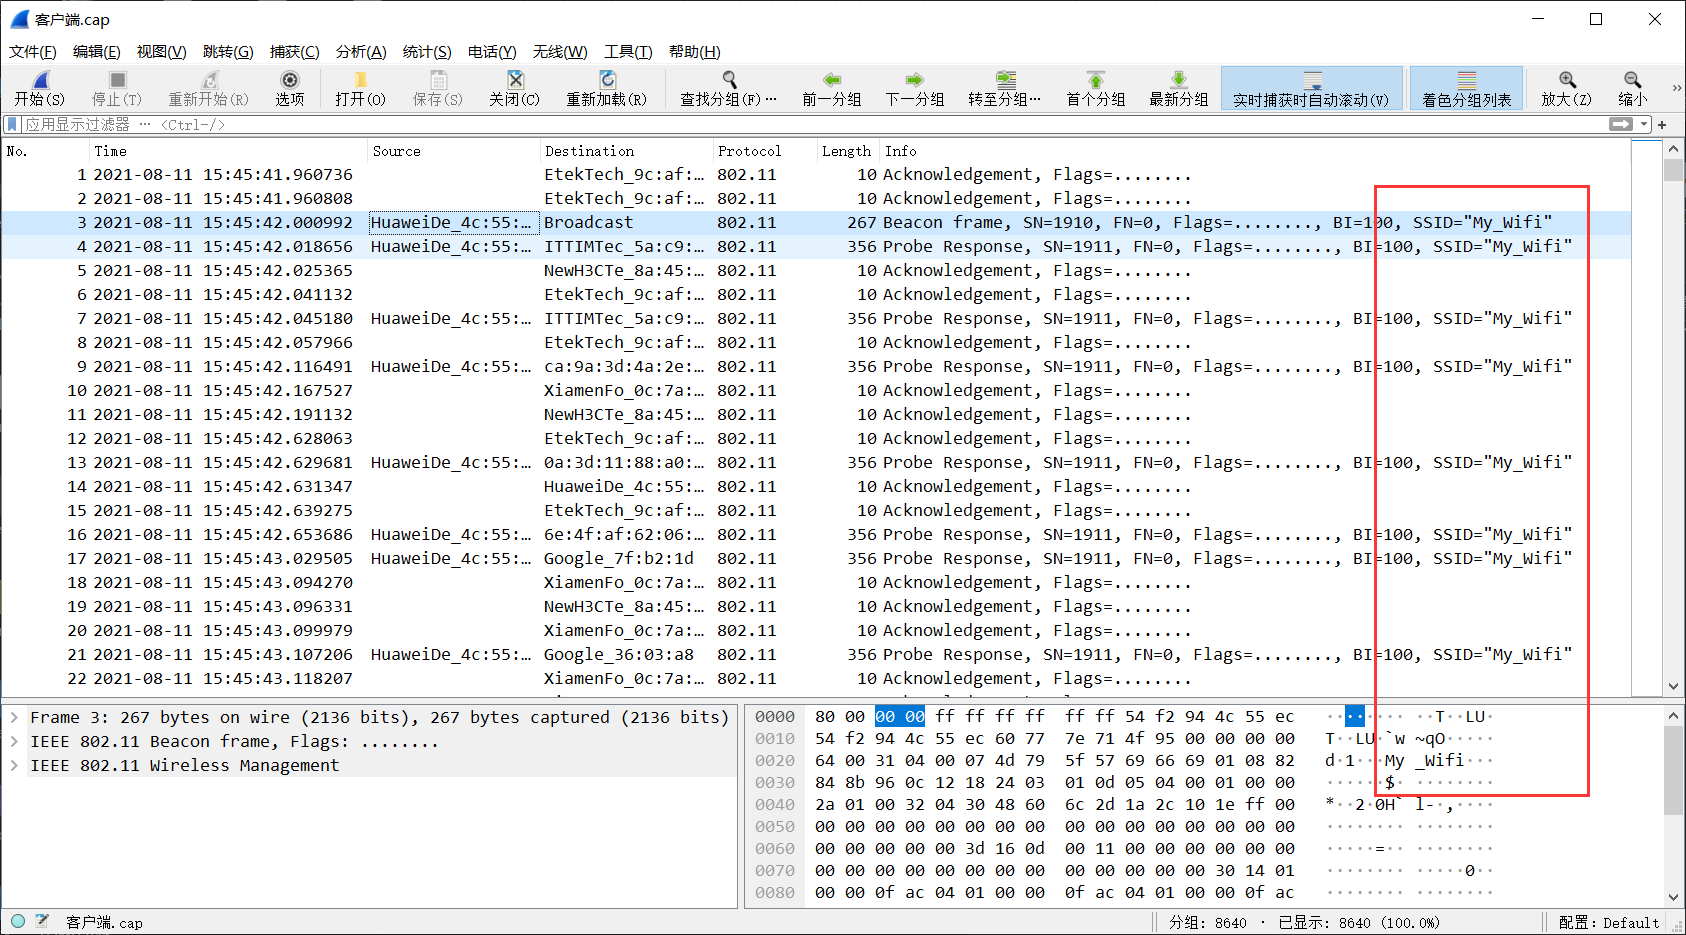Open the 电话 menu
Image resolution: width=1686 pixels, height=935 pixels.
tap(492, 52)
